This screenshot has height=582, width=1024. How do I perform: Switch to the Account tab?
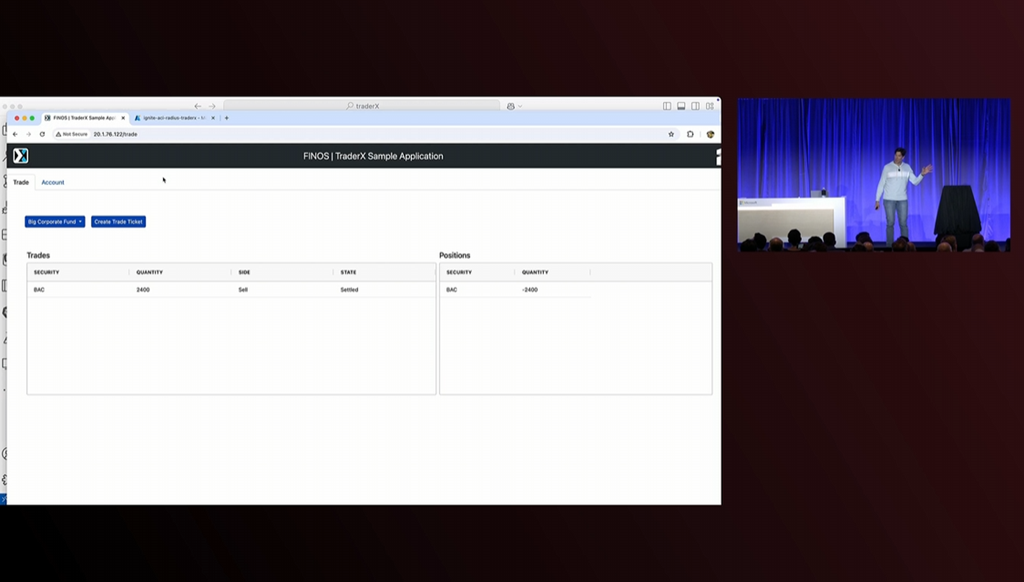53,183
